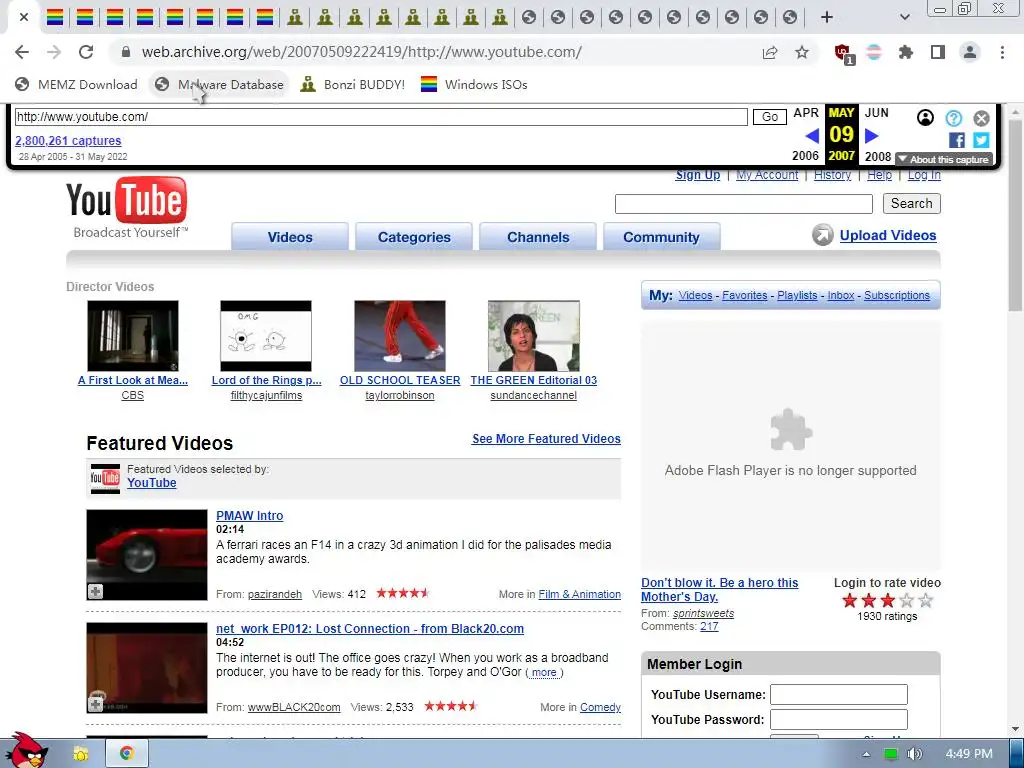1024x768 pixels.
Task: Go to previous capture with left blue arrow
Action: (812, 136)
